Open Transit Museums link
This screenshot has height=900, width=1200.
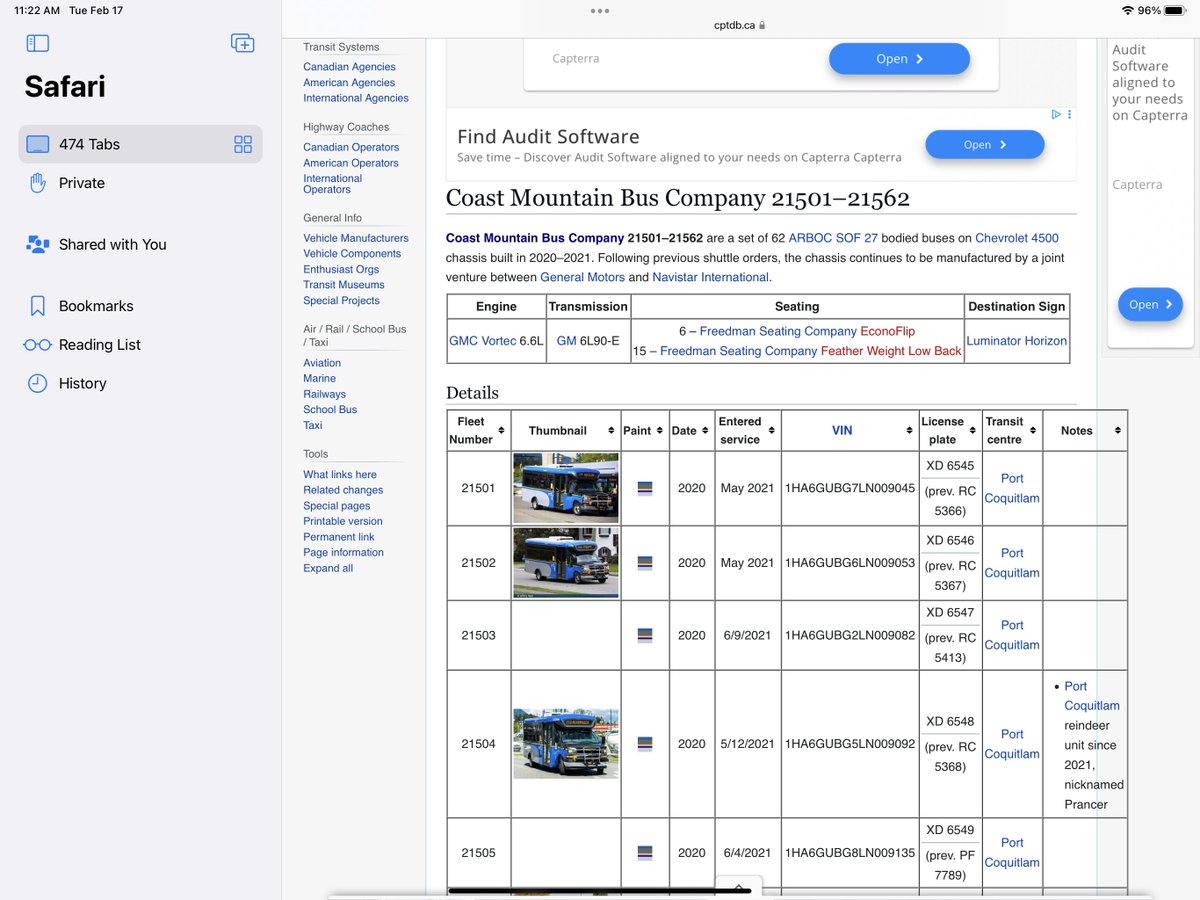coord(344,285)
